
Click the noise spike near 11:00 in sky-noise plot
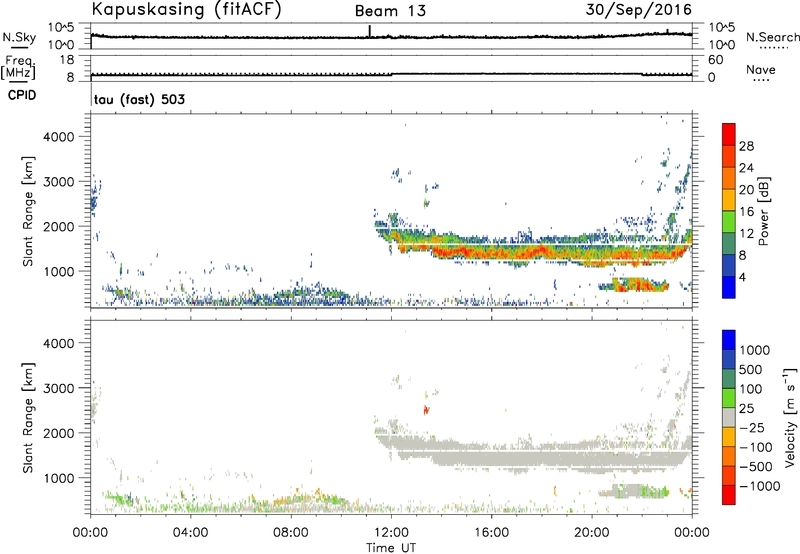click(x=369, y=31)
